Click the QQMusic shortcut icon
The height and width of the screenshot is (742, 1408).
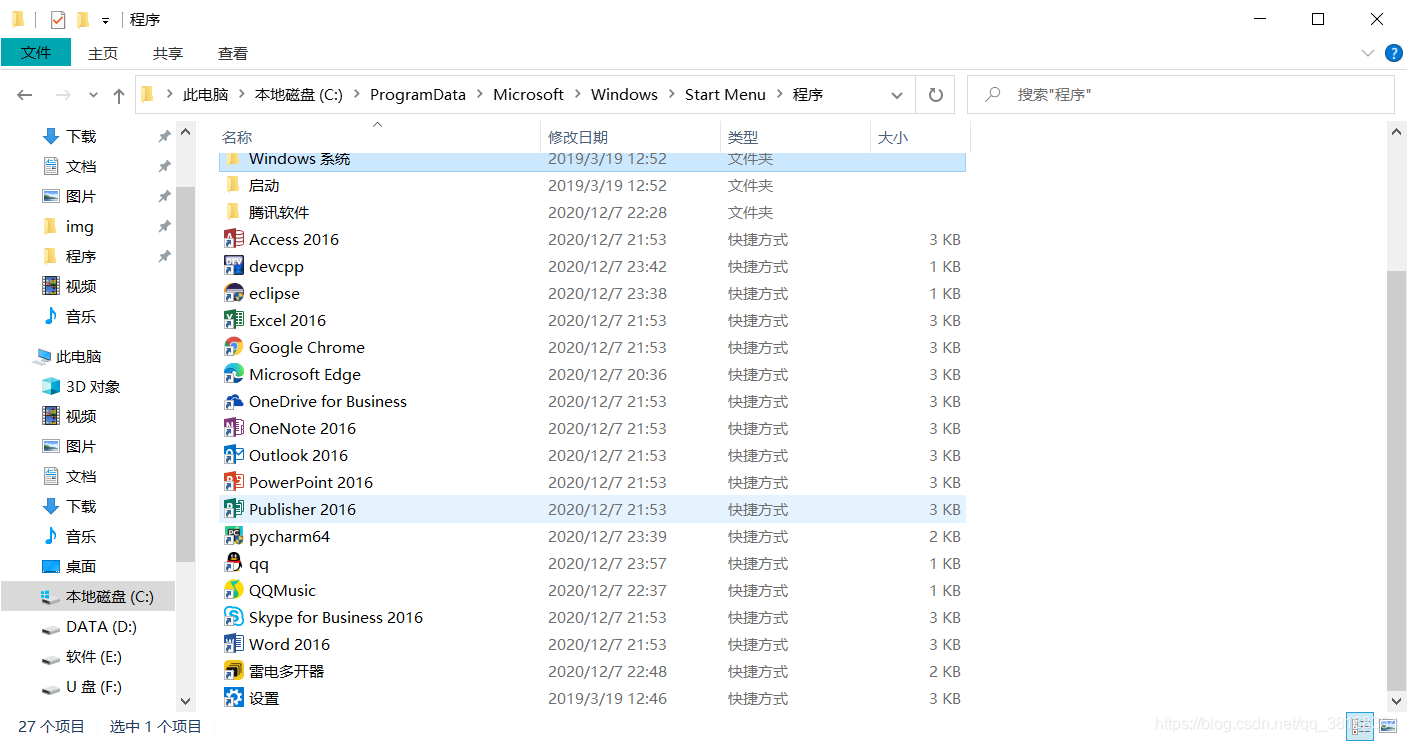tap(234, 590)
